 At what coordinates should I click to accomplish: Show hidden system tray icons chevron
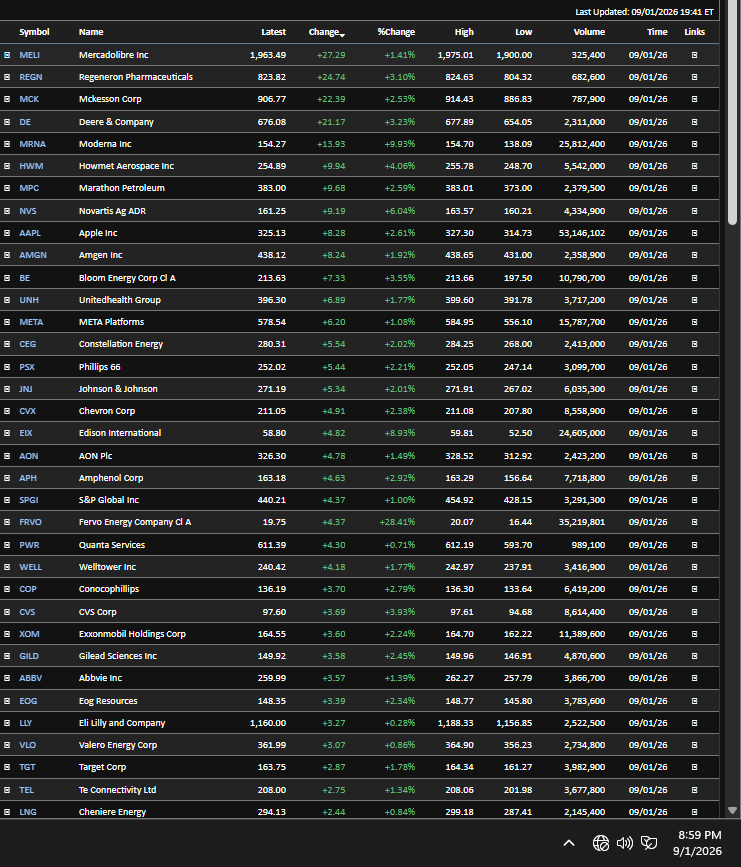coord(569,843)
